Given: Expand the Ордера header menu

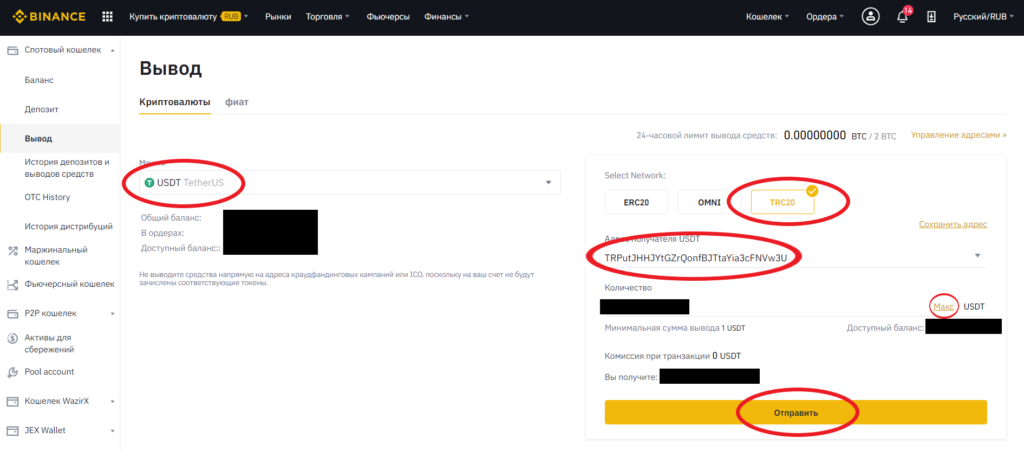Looking at the screenshot, I should [x=825, y=17].
